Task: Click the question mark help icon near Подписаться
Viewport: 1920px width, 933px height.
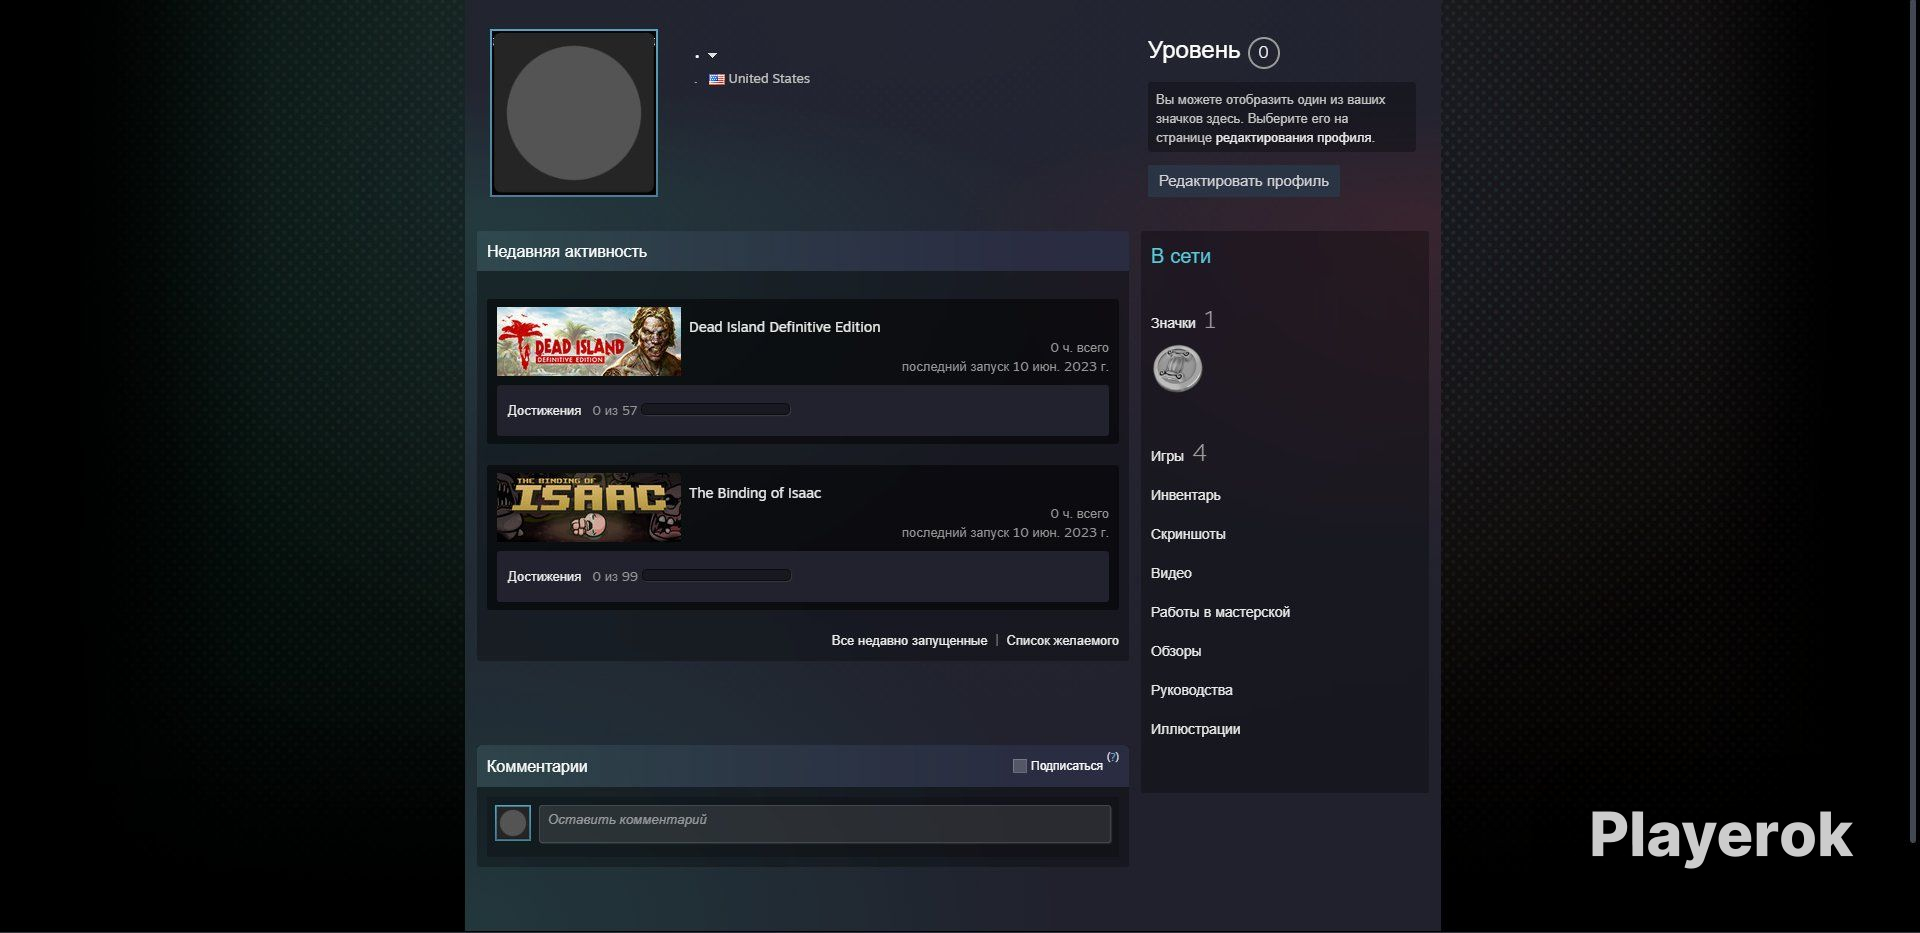Action: pos(1113,757)
